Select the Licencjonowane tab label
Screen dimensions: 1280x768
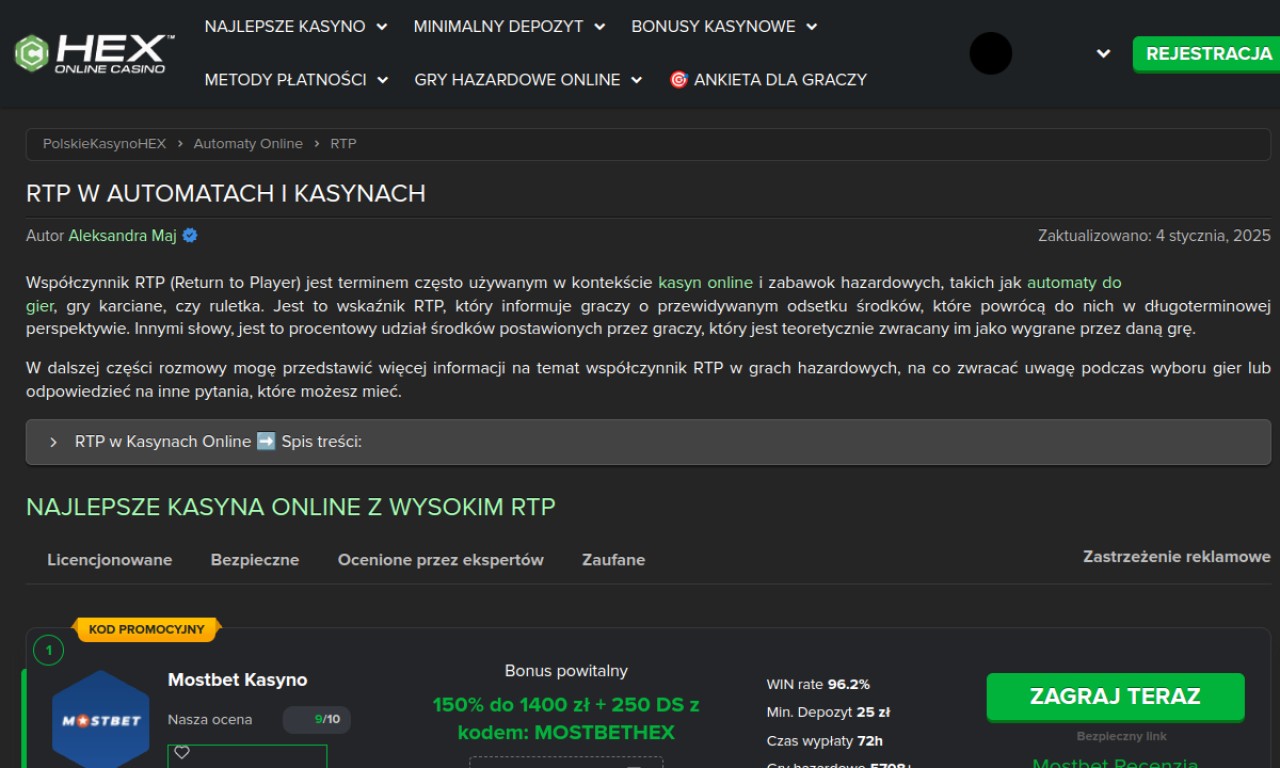[109, 560]
